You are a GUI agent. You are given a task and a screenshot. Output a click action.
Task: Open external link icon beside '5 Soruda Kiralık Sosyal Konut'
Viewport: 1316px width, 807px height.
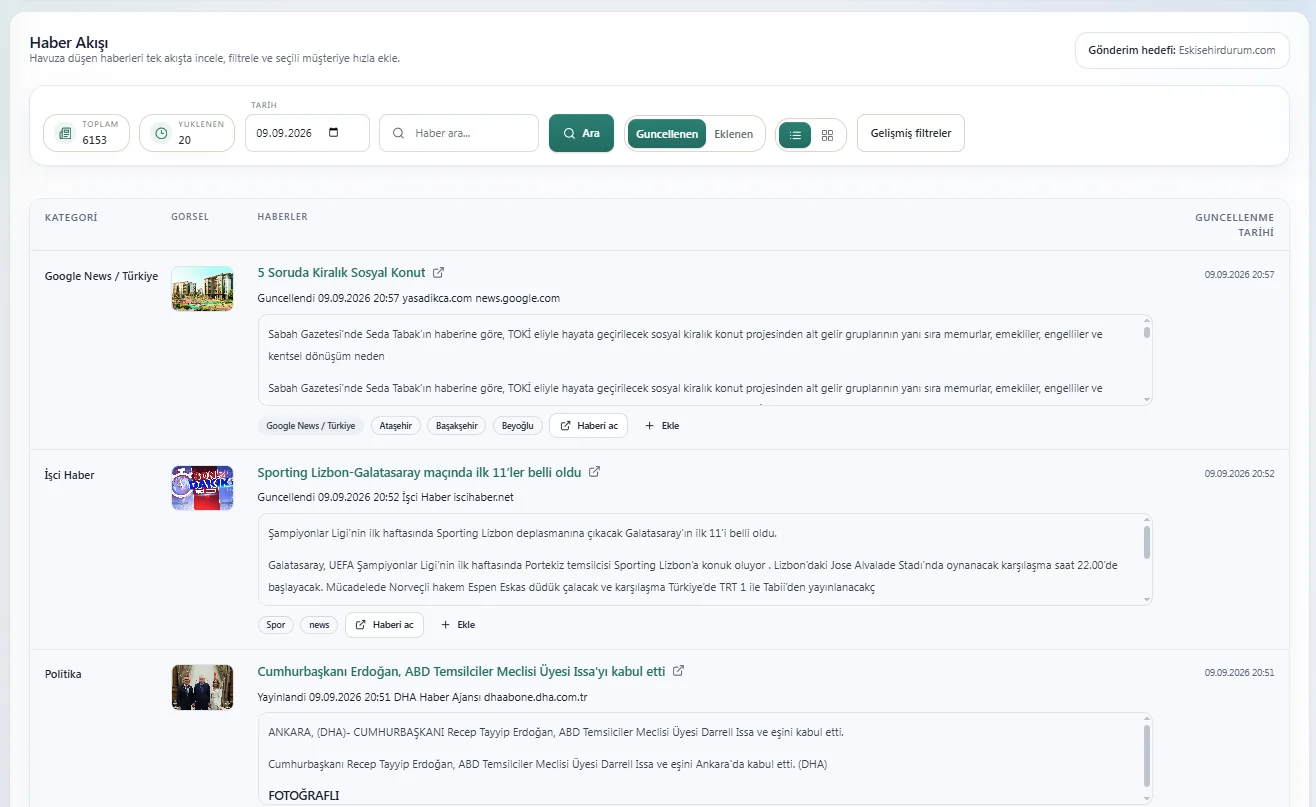point(438,272)
